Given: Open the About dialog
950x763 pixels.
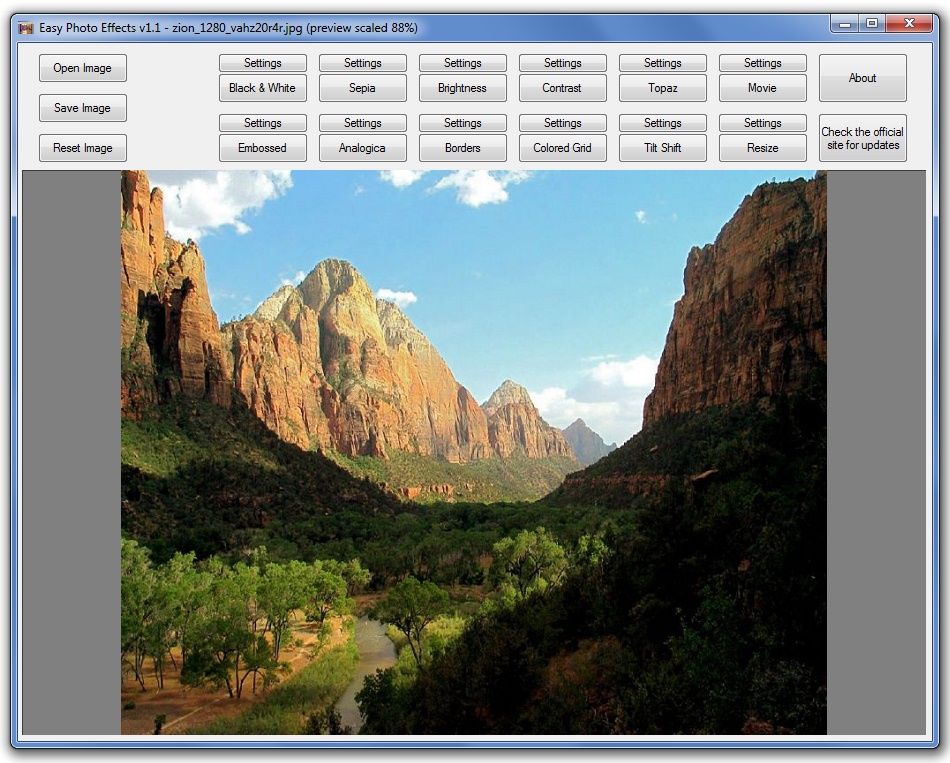Looking at the screenshot, I should pyautogui.click(x=862, y=78).
